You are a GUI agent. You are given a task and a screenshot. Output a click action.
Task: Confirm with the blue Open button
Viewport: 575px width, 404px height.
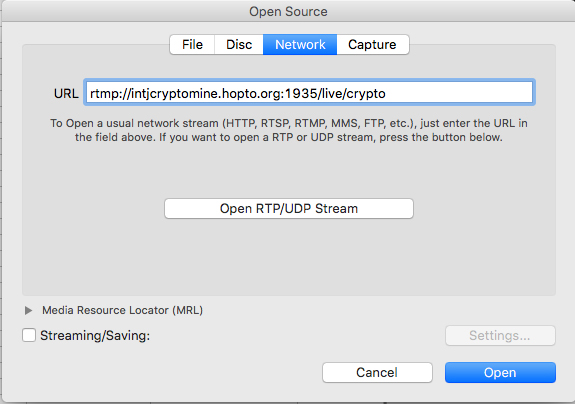(500, 372)
